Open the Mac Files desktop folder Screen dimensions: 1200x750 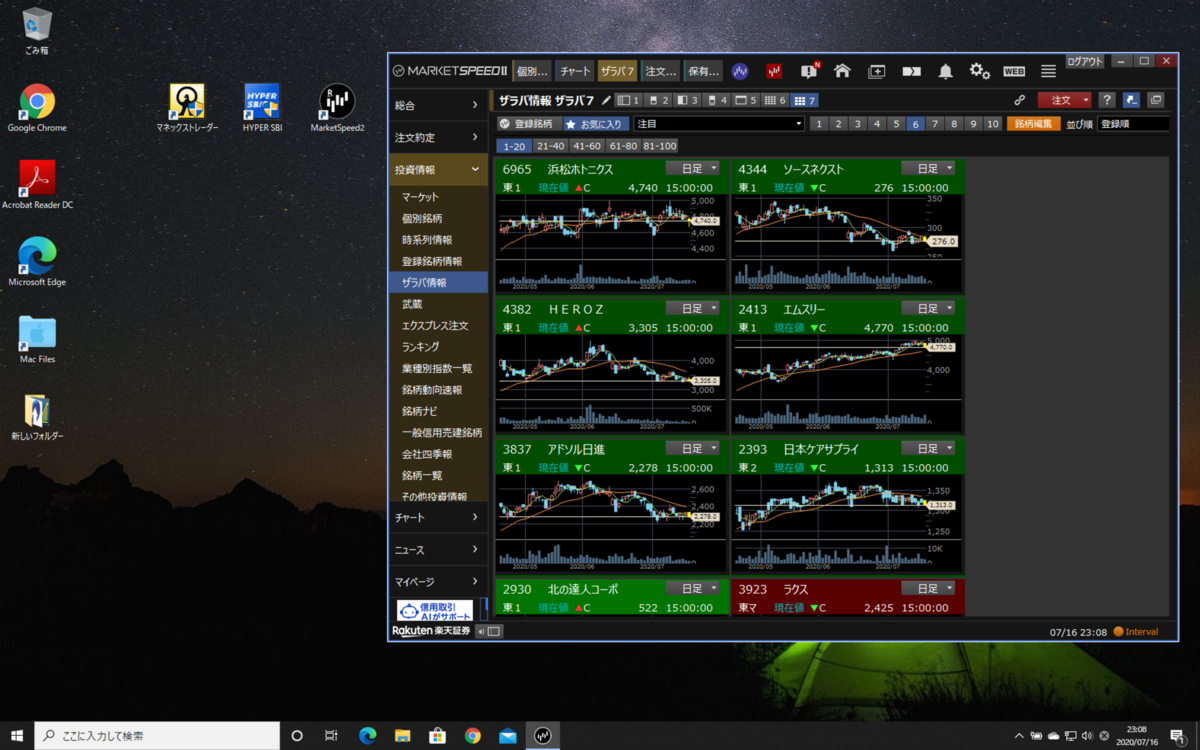[x=37, y=339]
